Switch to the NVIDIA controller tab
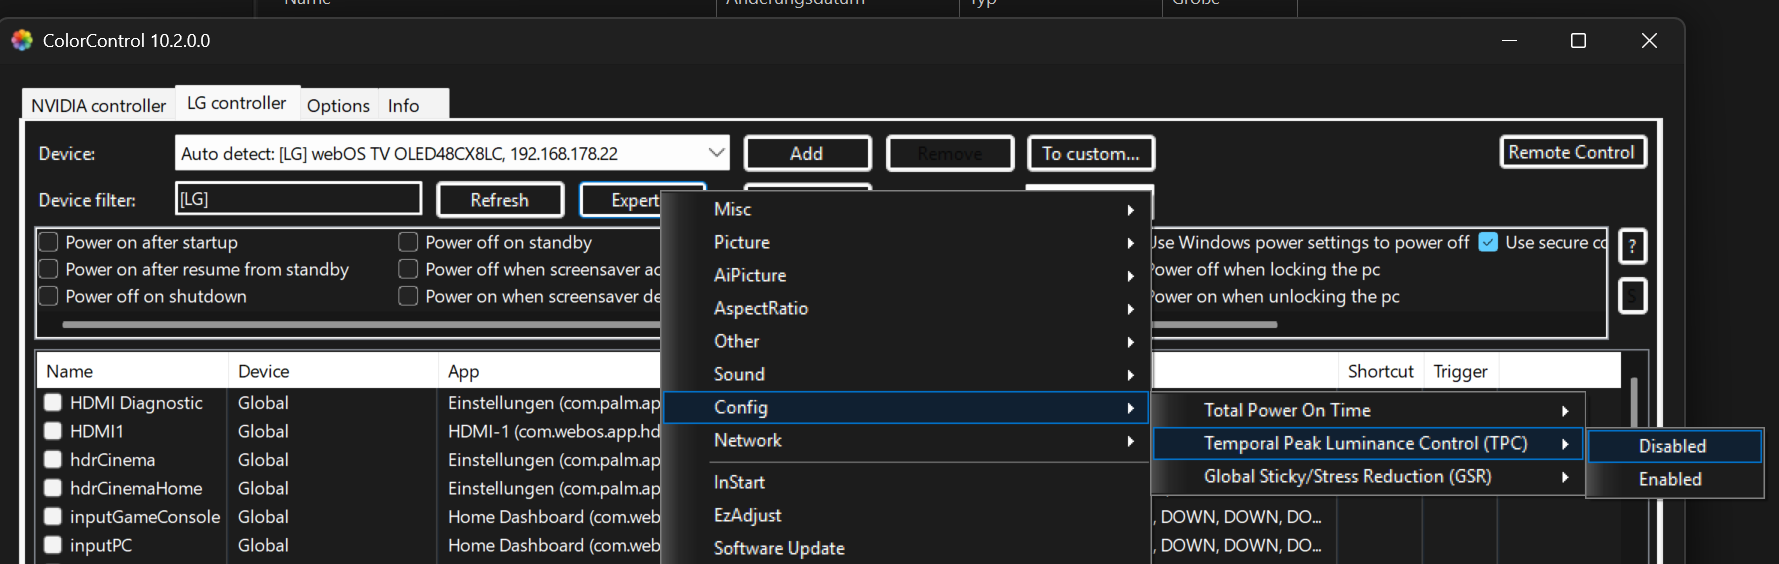 click(98, 105)
